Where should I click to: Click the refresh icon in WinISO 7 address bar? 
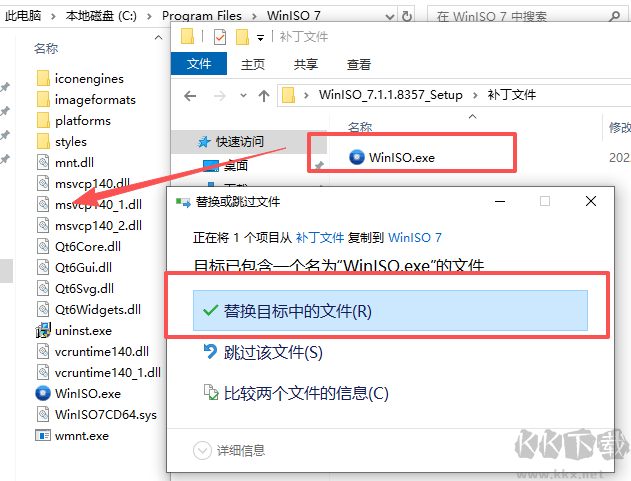407,16
